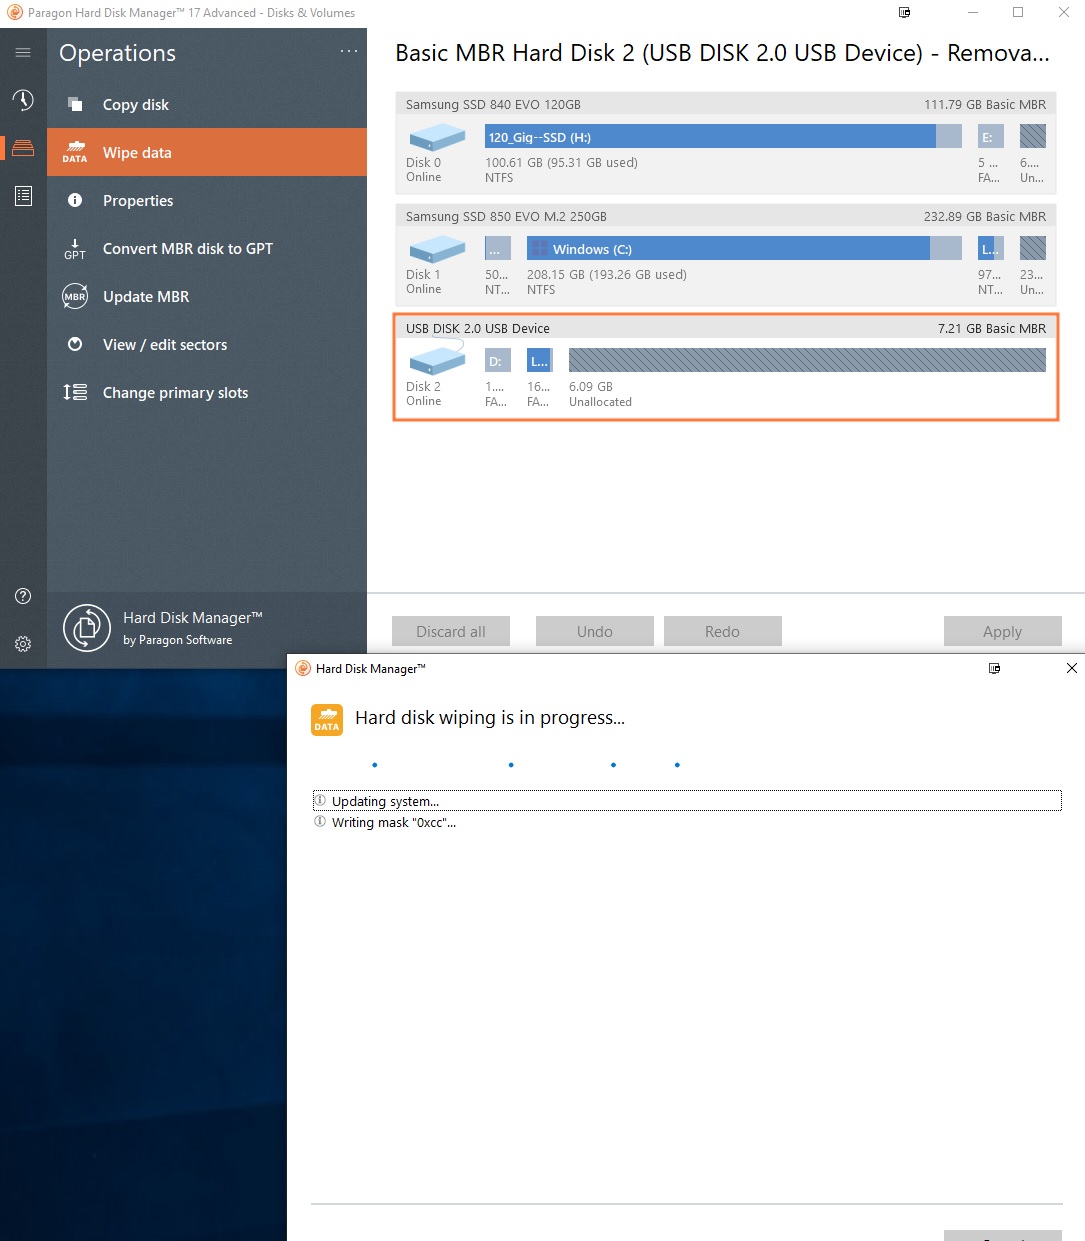This screenshot has height=1241, width=1085.
Task: Choose Copy disk operation
Action: point(207,104)
